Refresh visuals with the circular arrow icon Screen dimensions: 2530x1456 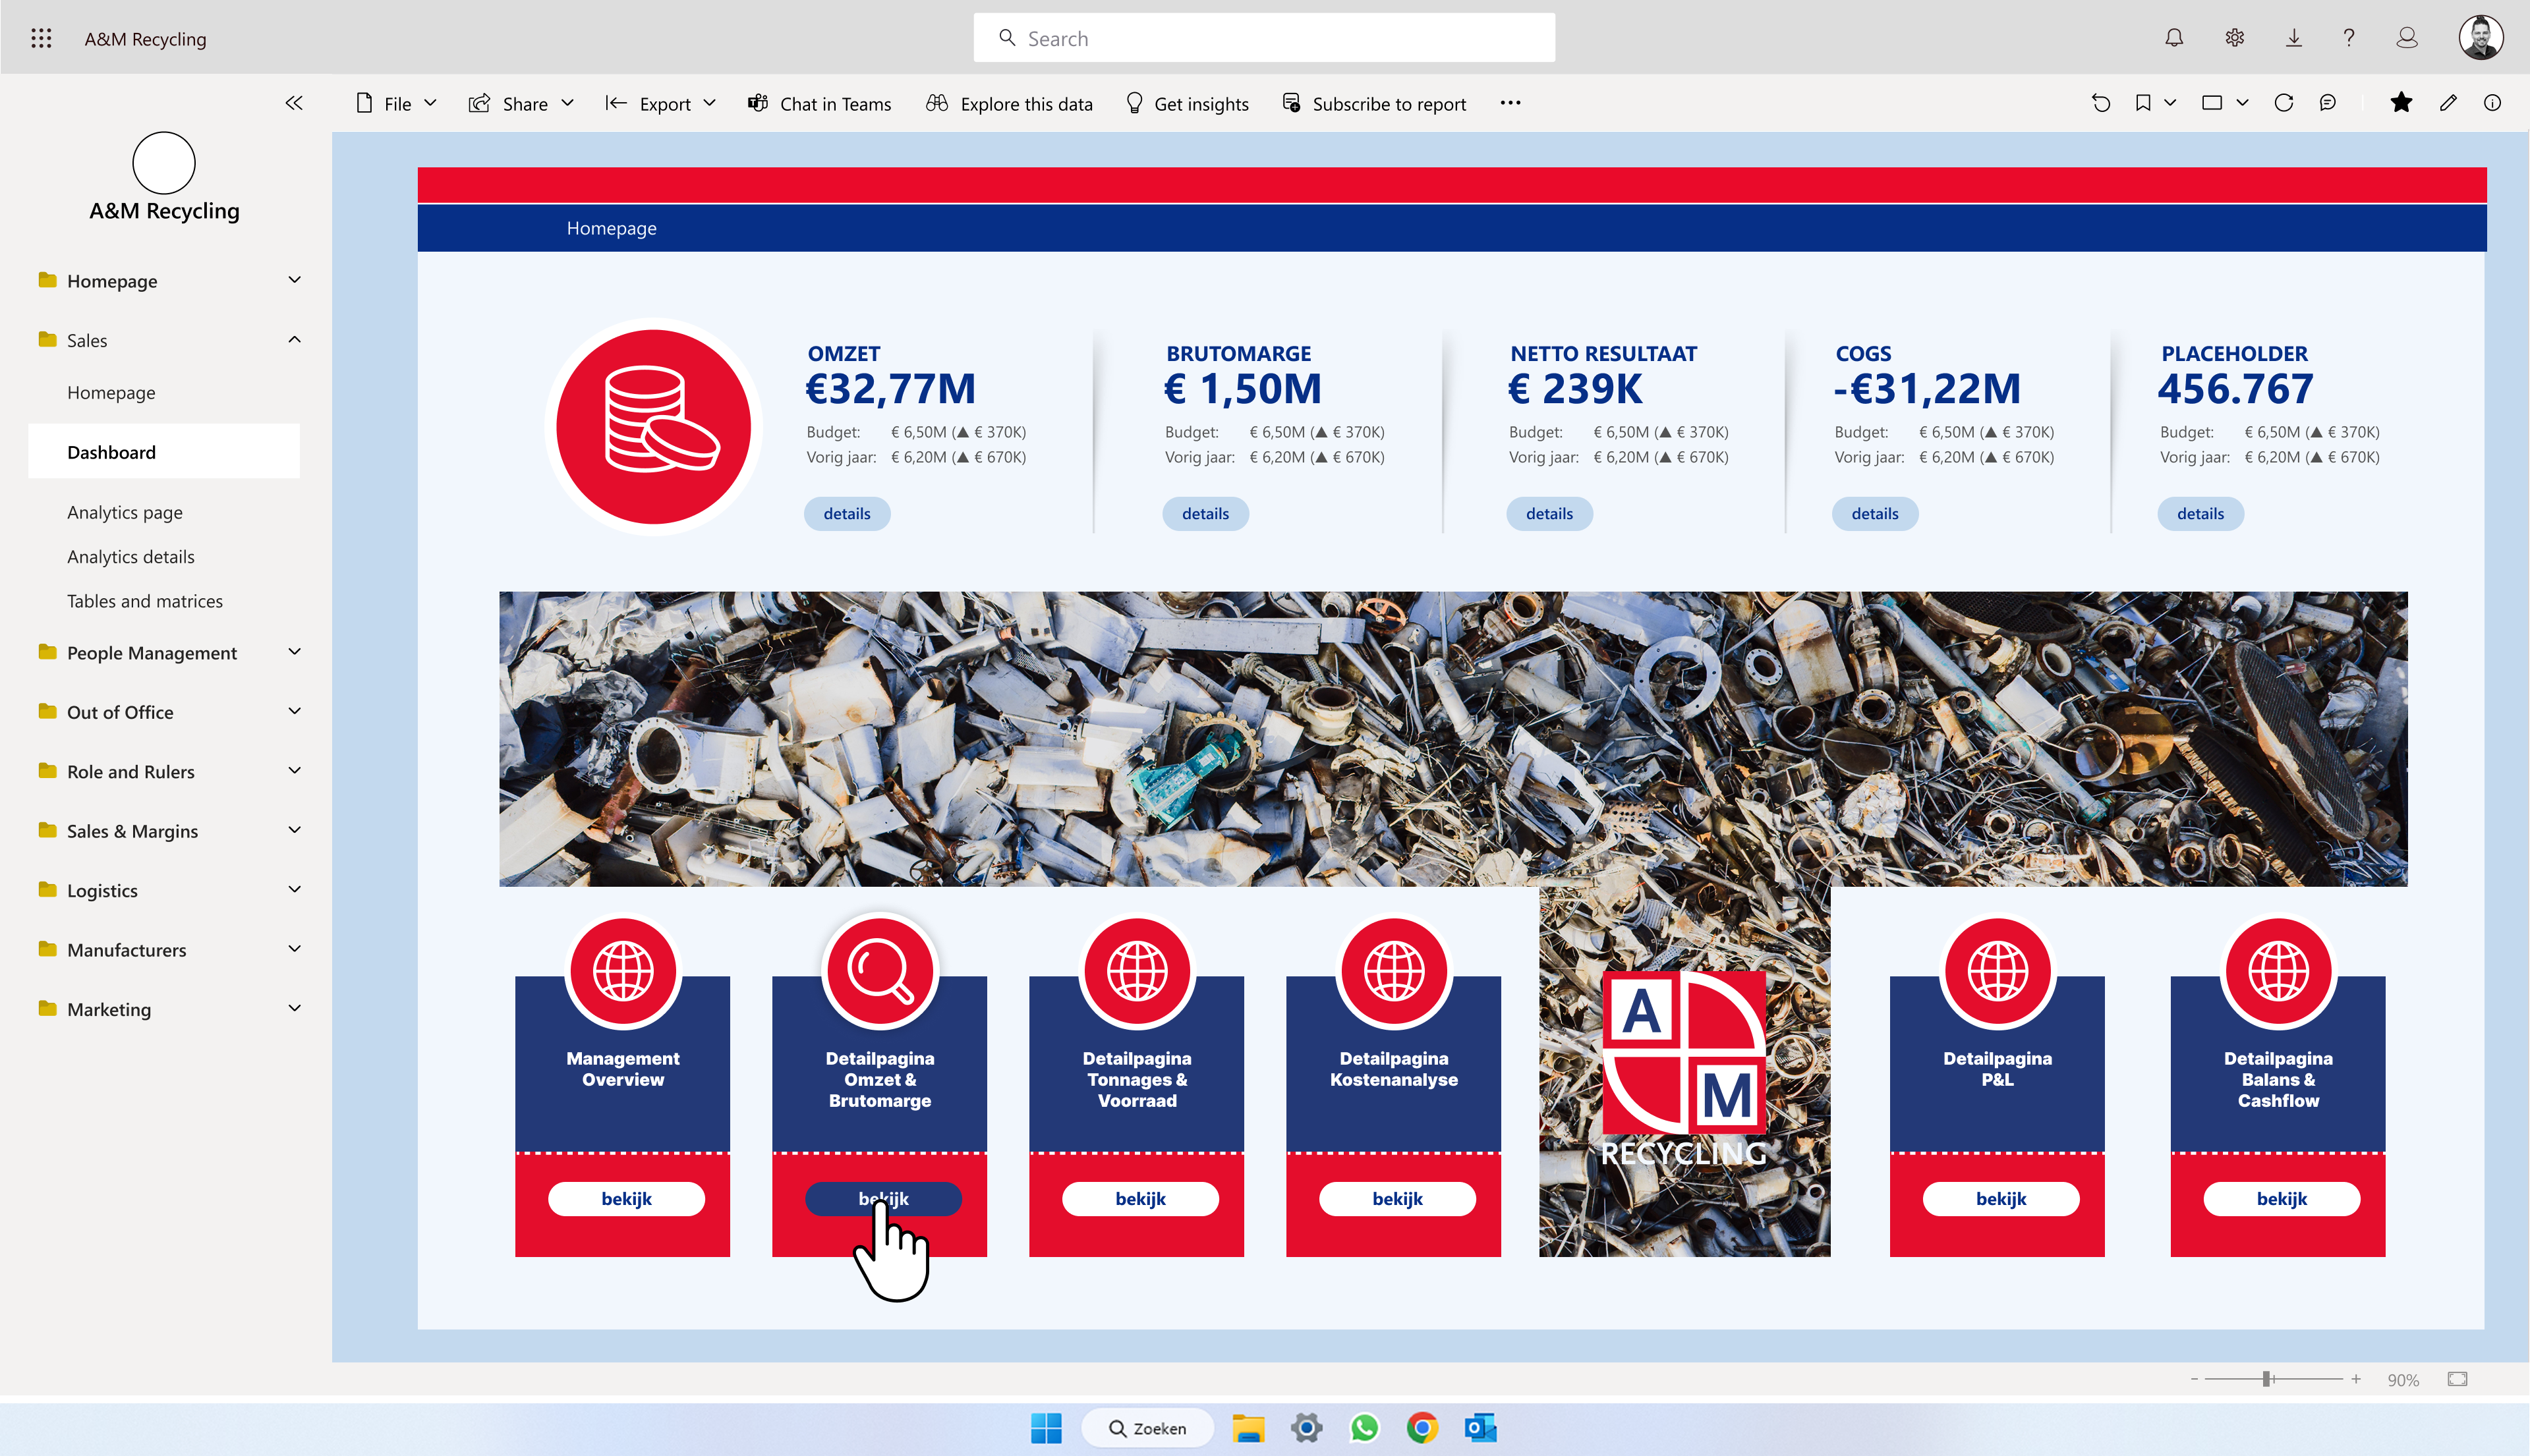pos(2284,103)
